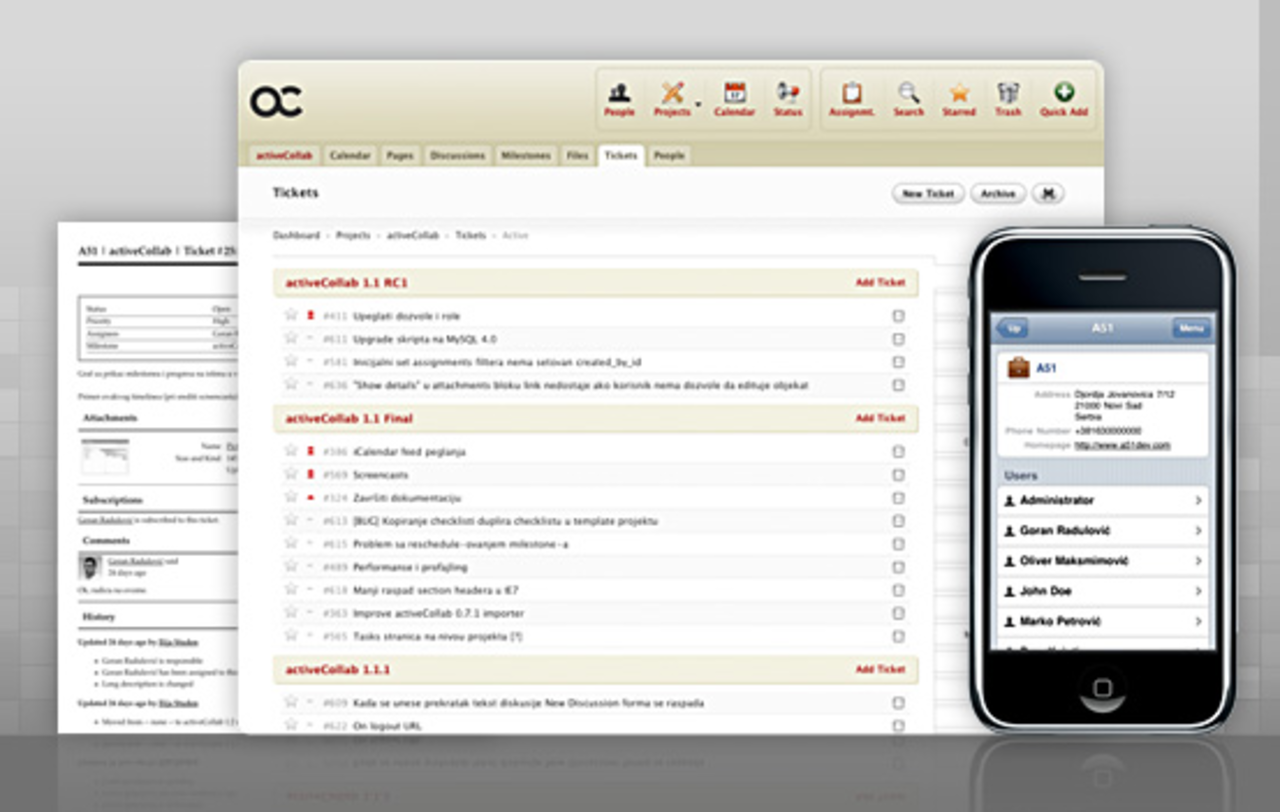Select the Calendar project tab
Screen dimensions: 1280x812
tap(350, 155)
